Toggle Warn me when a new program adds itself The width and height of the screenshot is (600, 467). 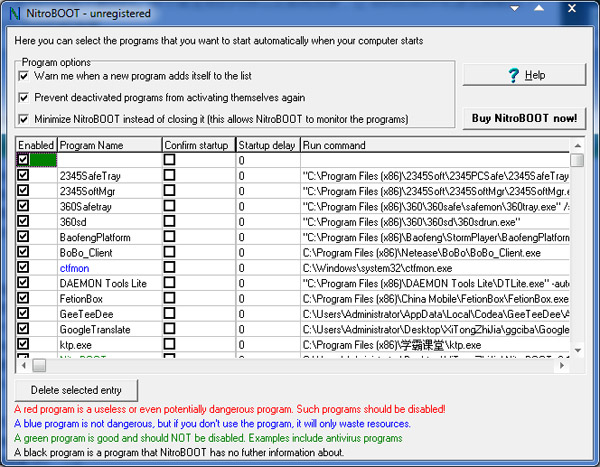24,76
